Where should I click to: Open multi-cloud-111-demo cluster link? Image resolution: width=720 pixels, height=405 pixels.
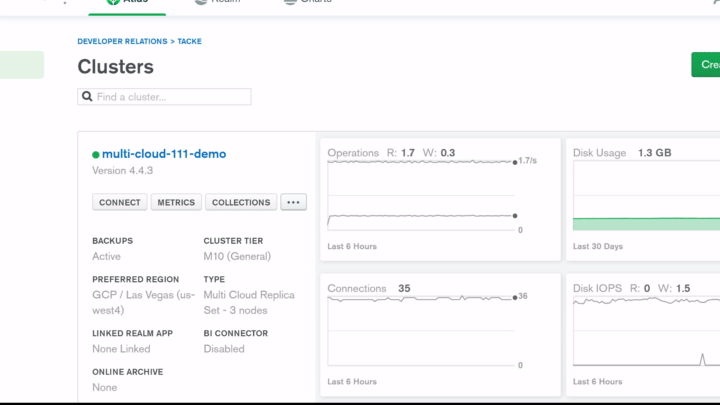tap(164, 154)
